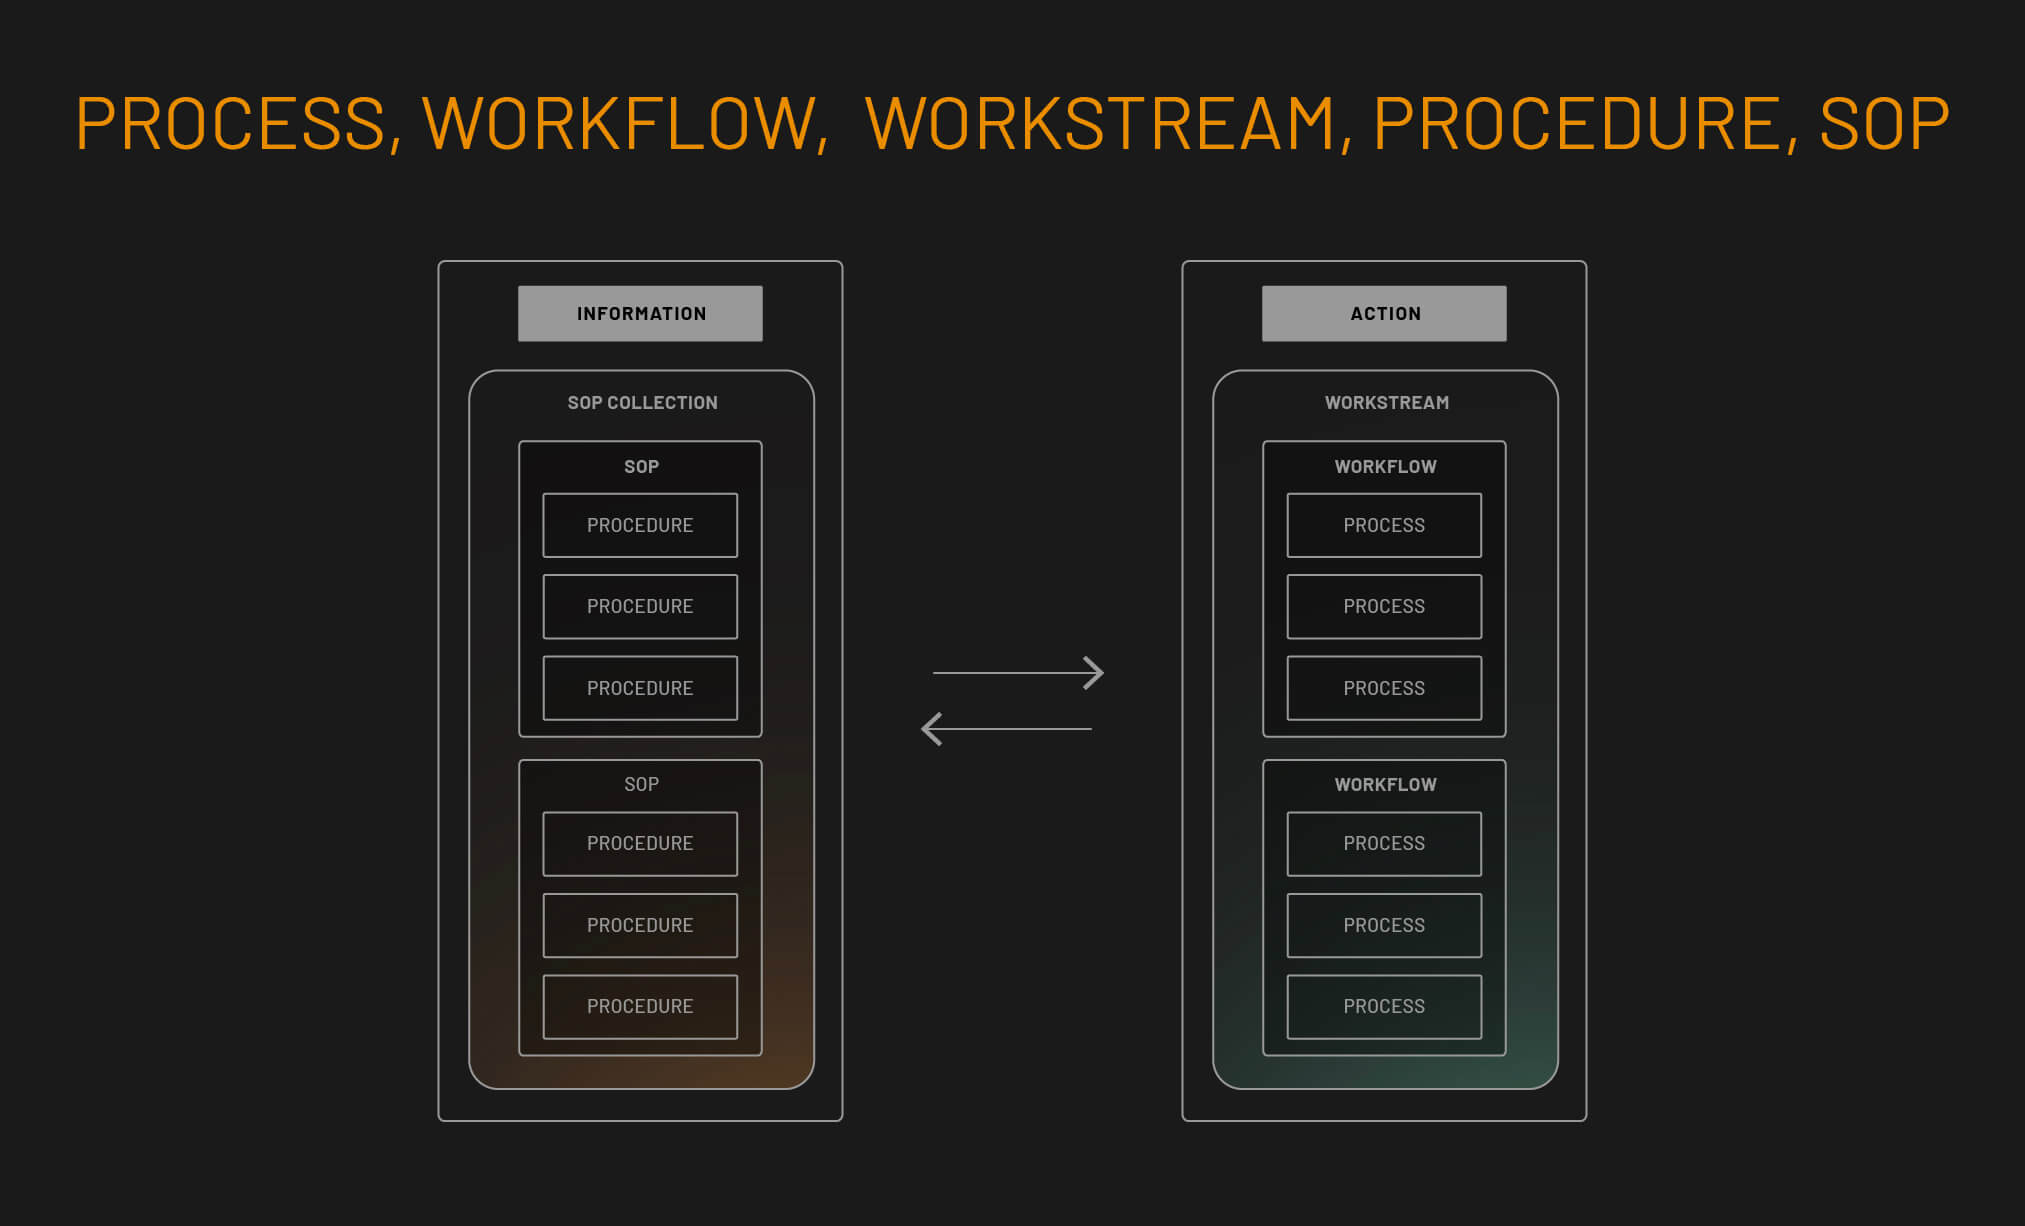Select the first PROCESS box in top workflow
Viewport: 2025px width, 1226px height.
coord(1383,524)
